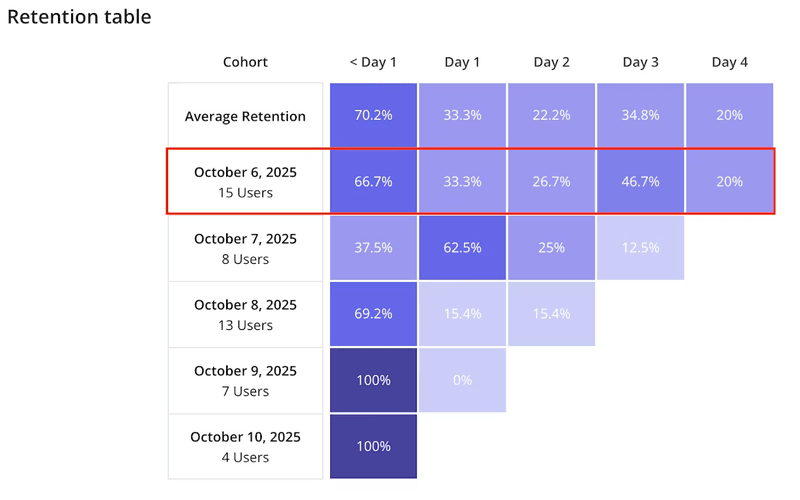Click the 70.2% average retention cell

coord(373,116)
